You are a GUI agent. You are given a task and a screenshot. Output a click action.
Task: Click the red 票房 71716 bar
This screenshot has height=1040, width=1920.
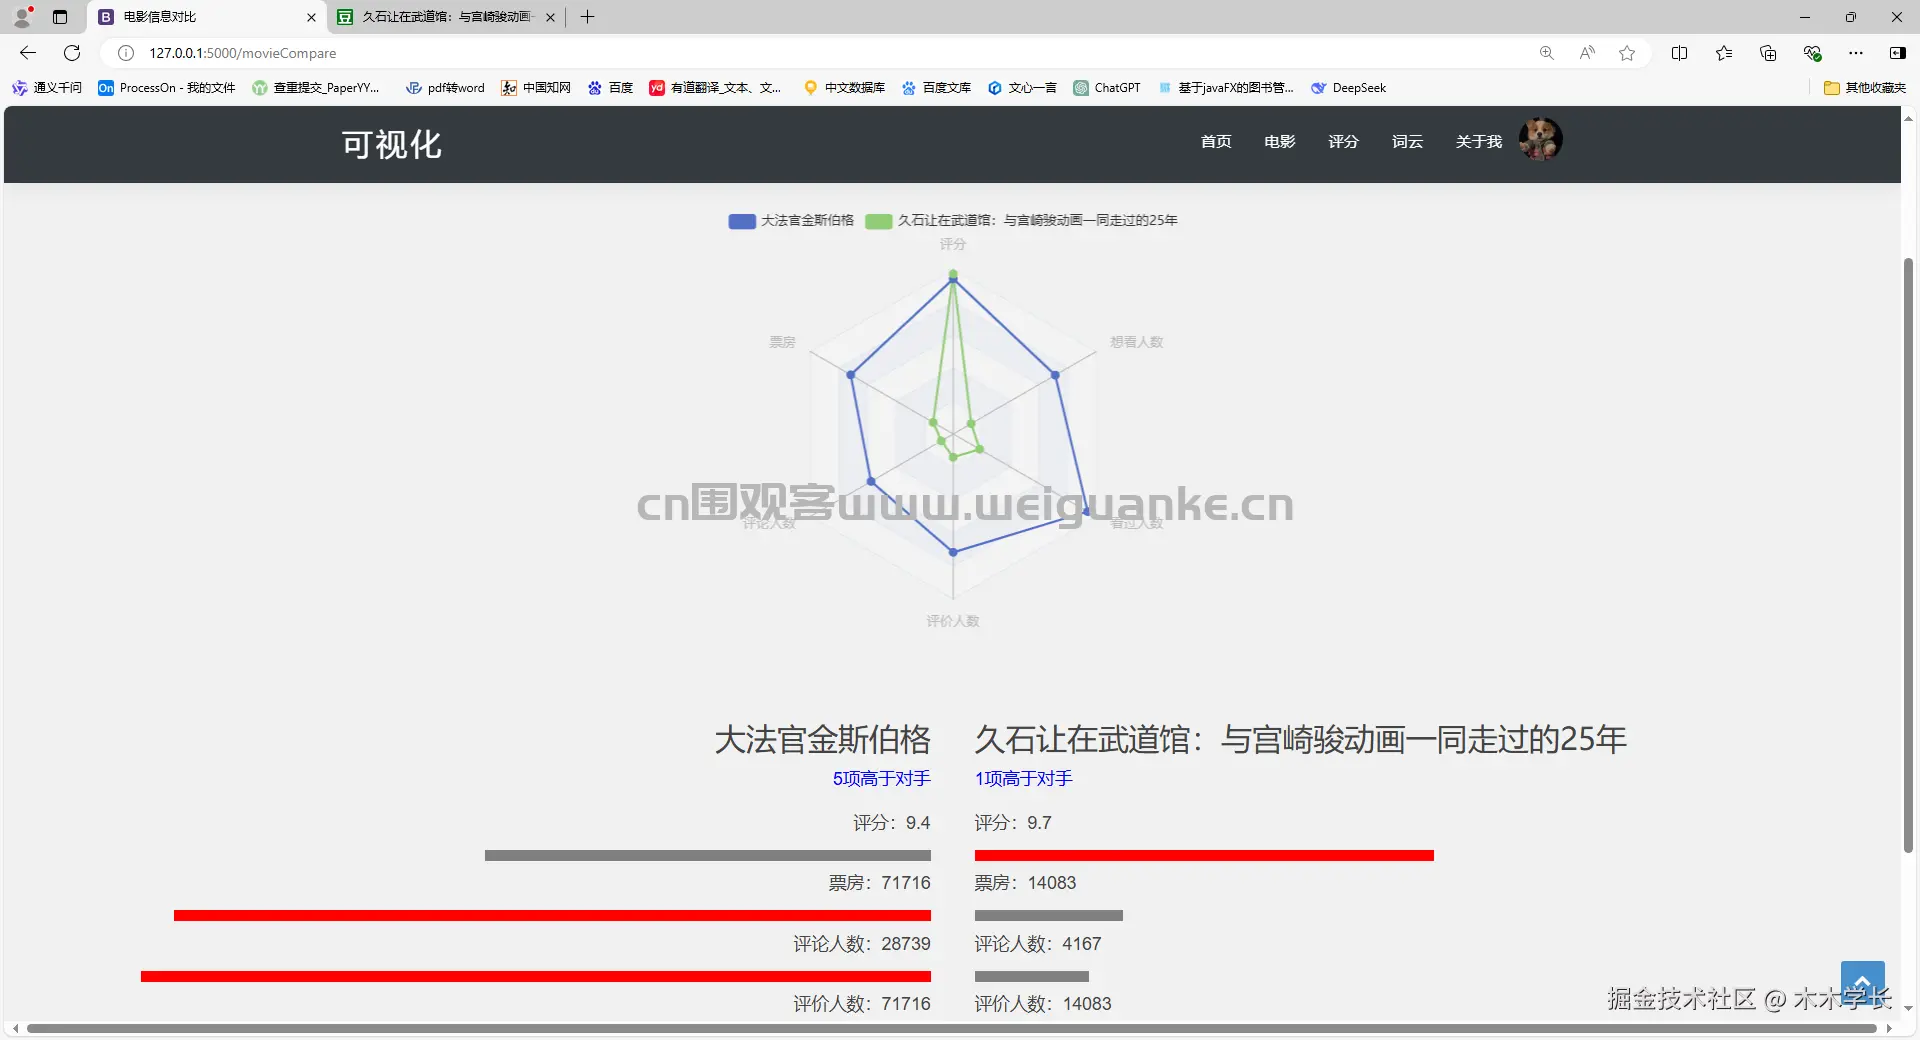point(552,916)
